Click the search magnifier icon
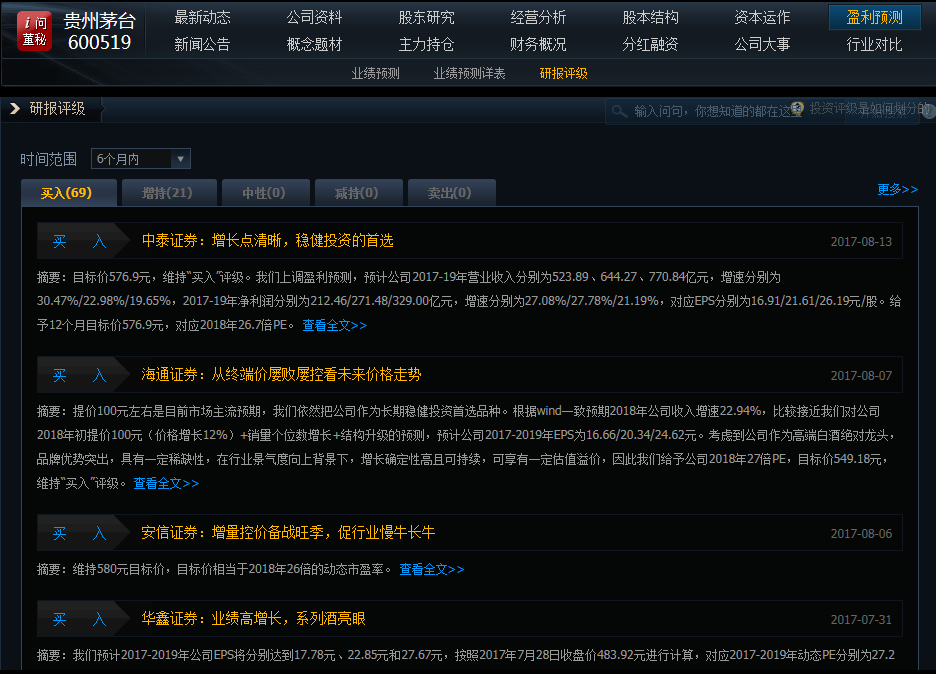 pyautogui.click(x=619, y=111)
